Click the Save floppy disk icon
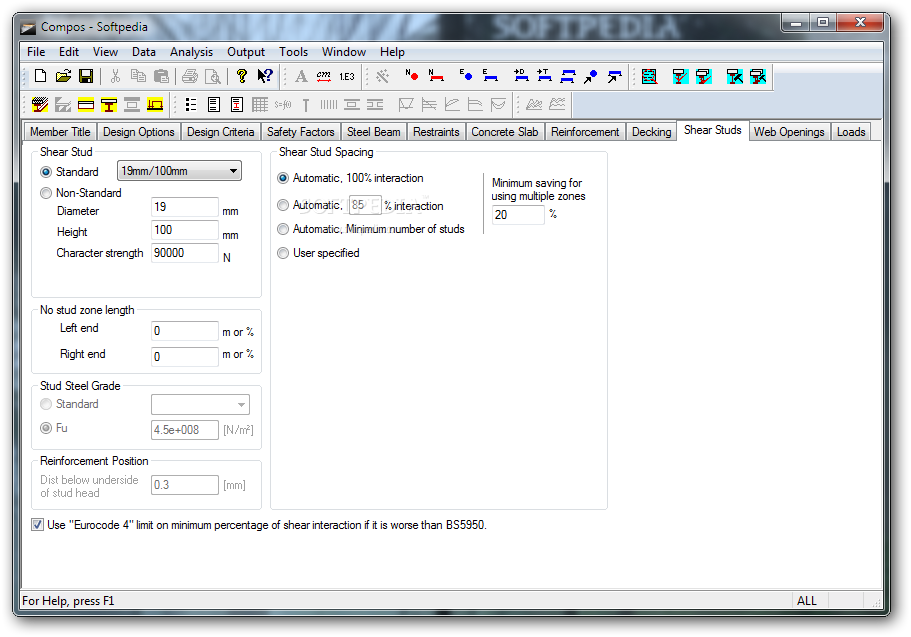The height and width of the screenshot is (637, 911). point(86,76)
